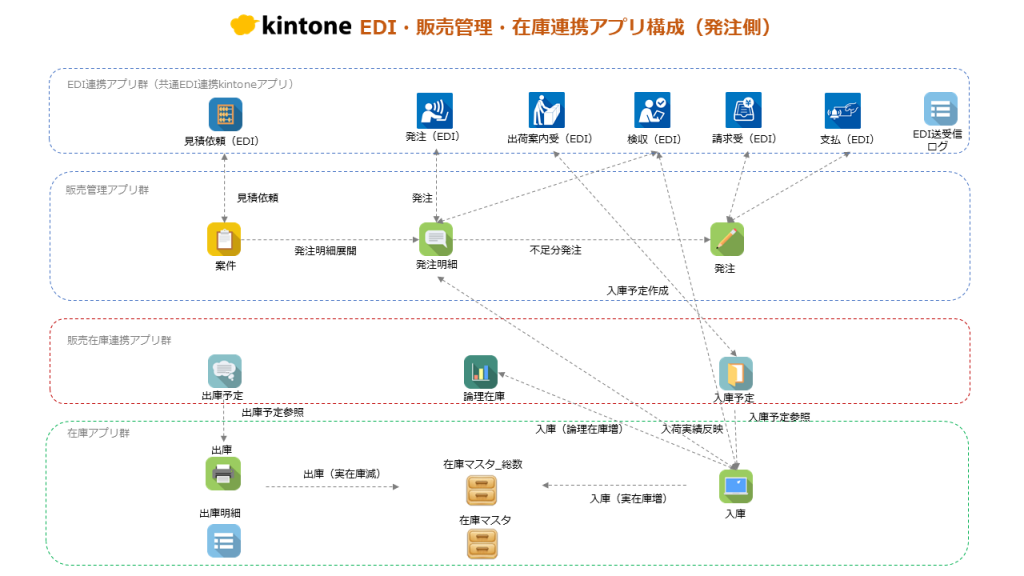Image resolution: width=1024 pixels, height=576 pixels.
Task: Click the 入庫（実在庫増） label
Action: (628, 498)
